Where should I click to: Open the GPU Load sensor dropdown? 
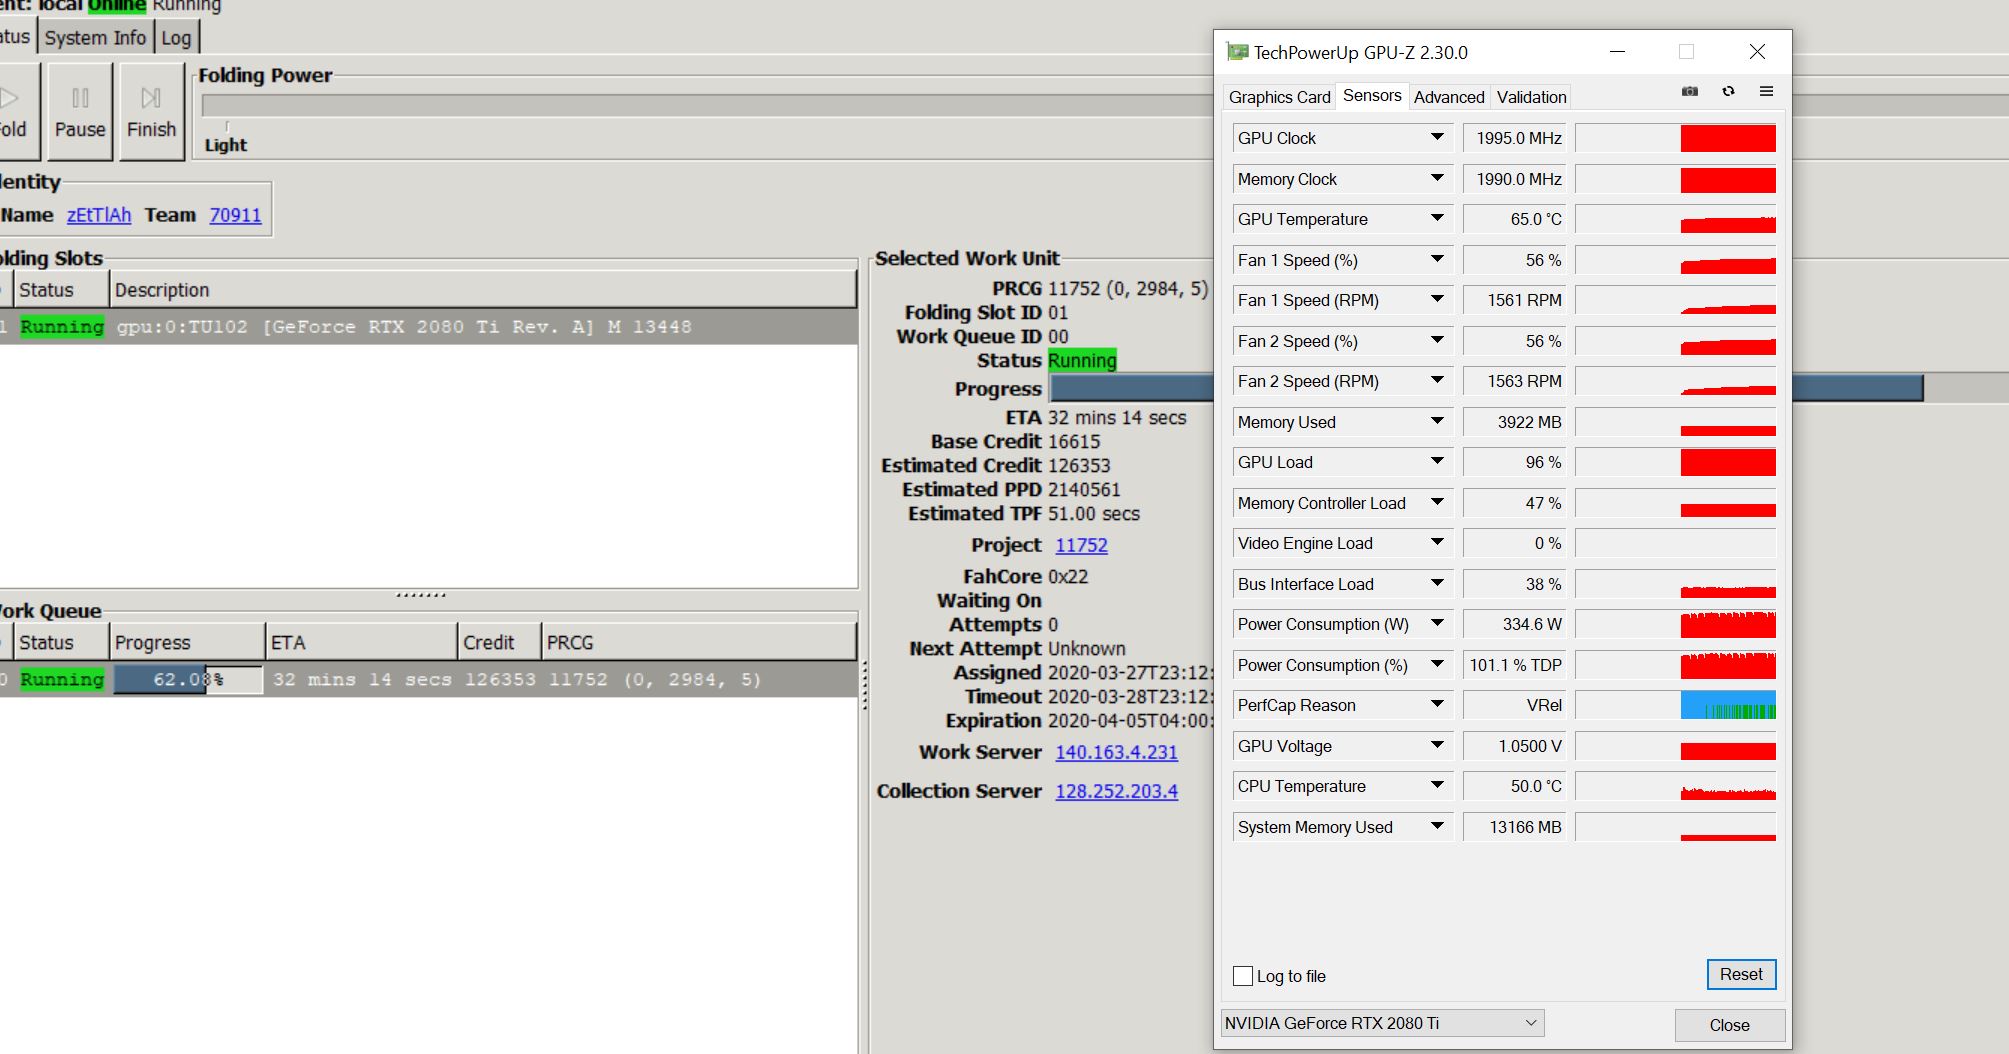point(1437,461)
